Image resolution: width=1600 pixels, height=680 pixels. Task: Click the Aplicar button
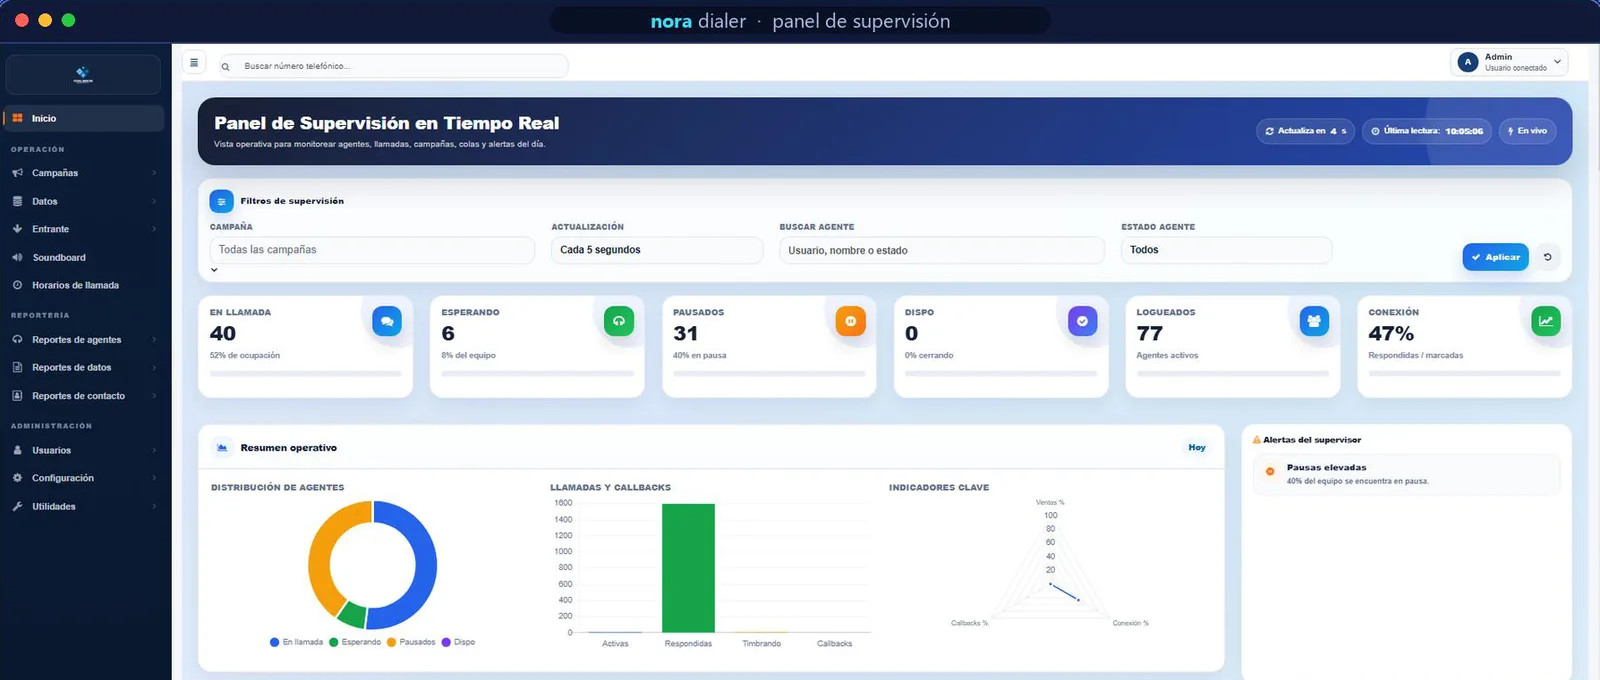click(1496, 257)
